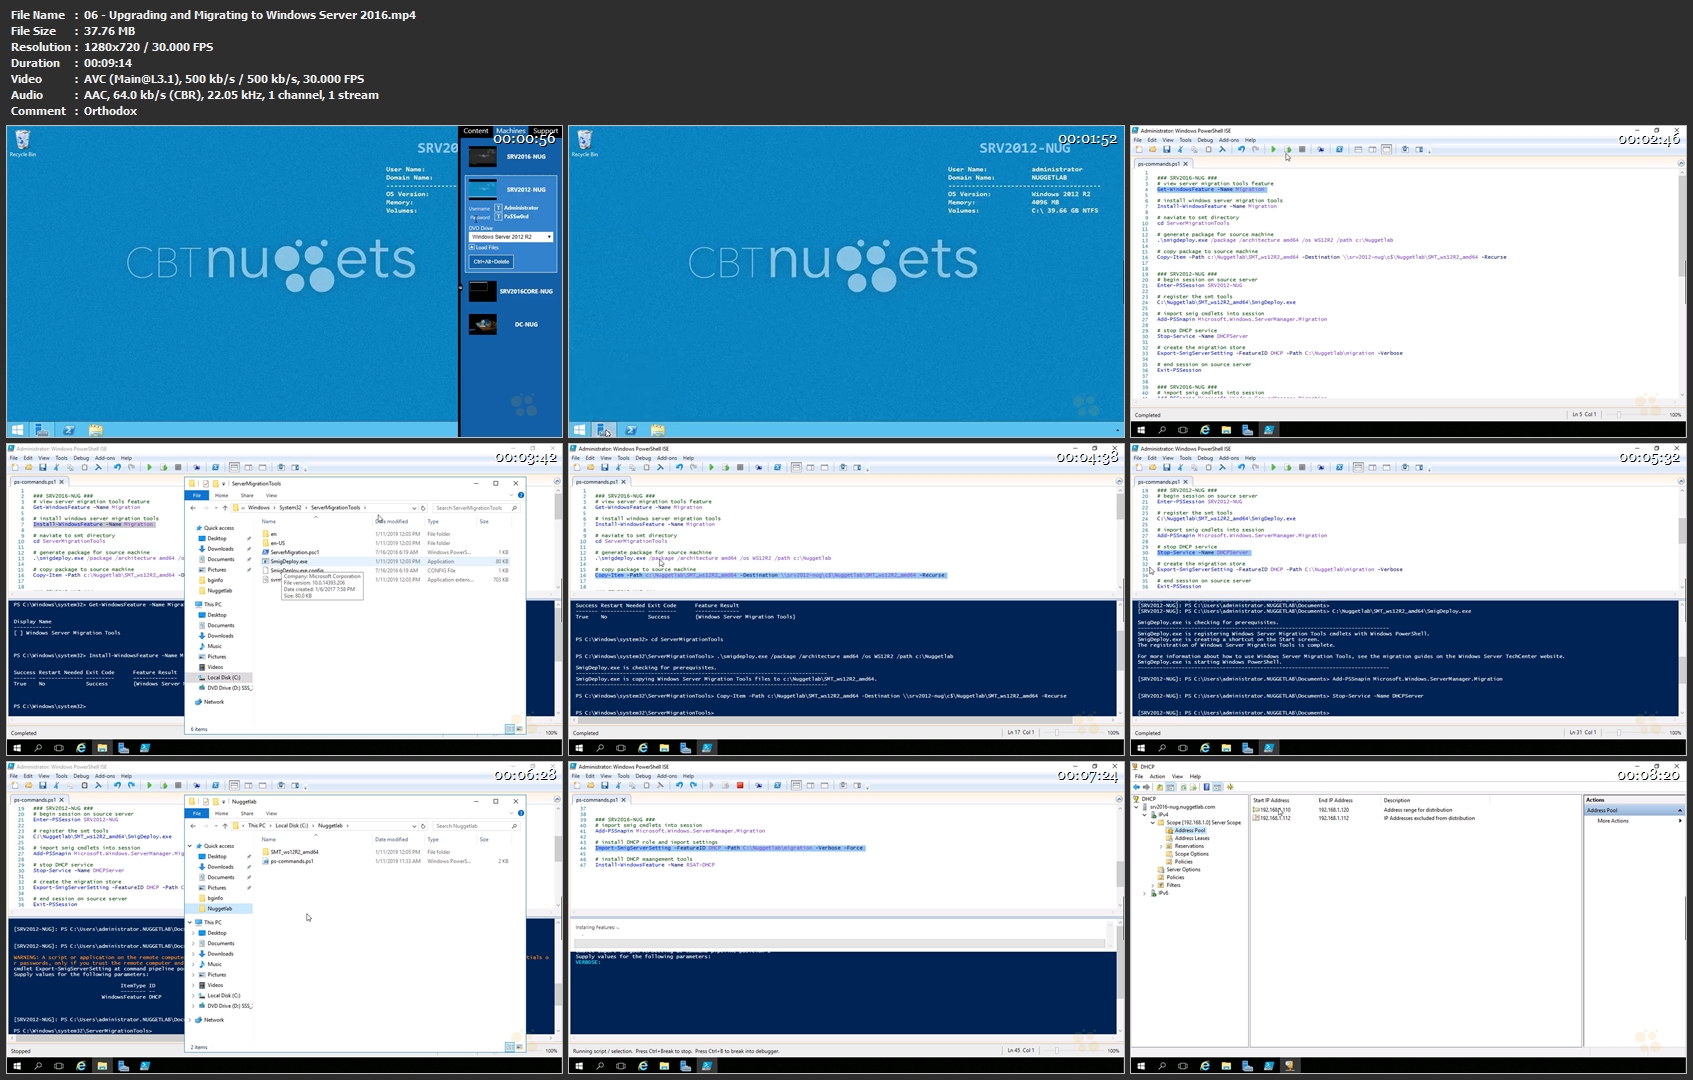The height and width of the screenshot is (1080, 1693).
Task: Click Back arrow in DHCP console toolbar
Action: coord(1137,787)
